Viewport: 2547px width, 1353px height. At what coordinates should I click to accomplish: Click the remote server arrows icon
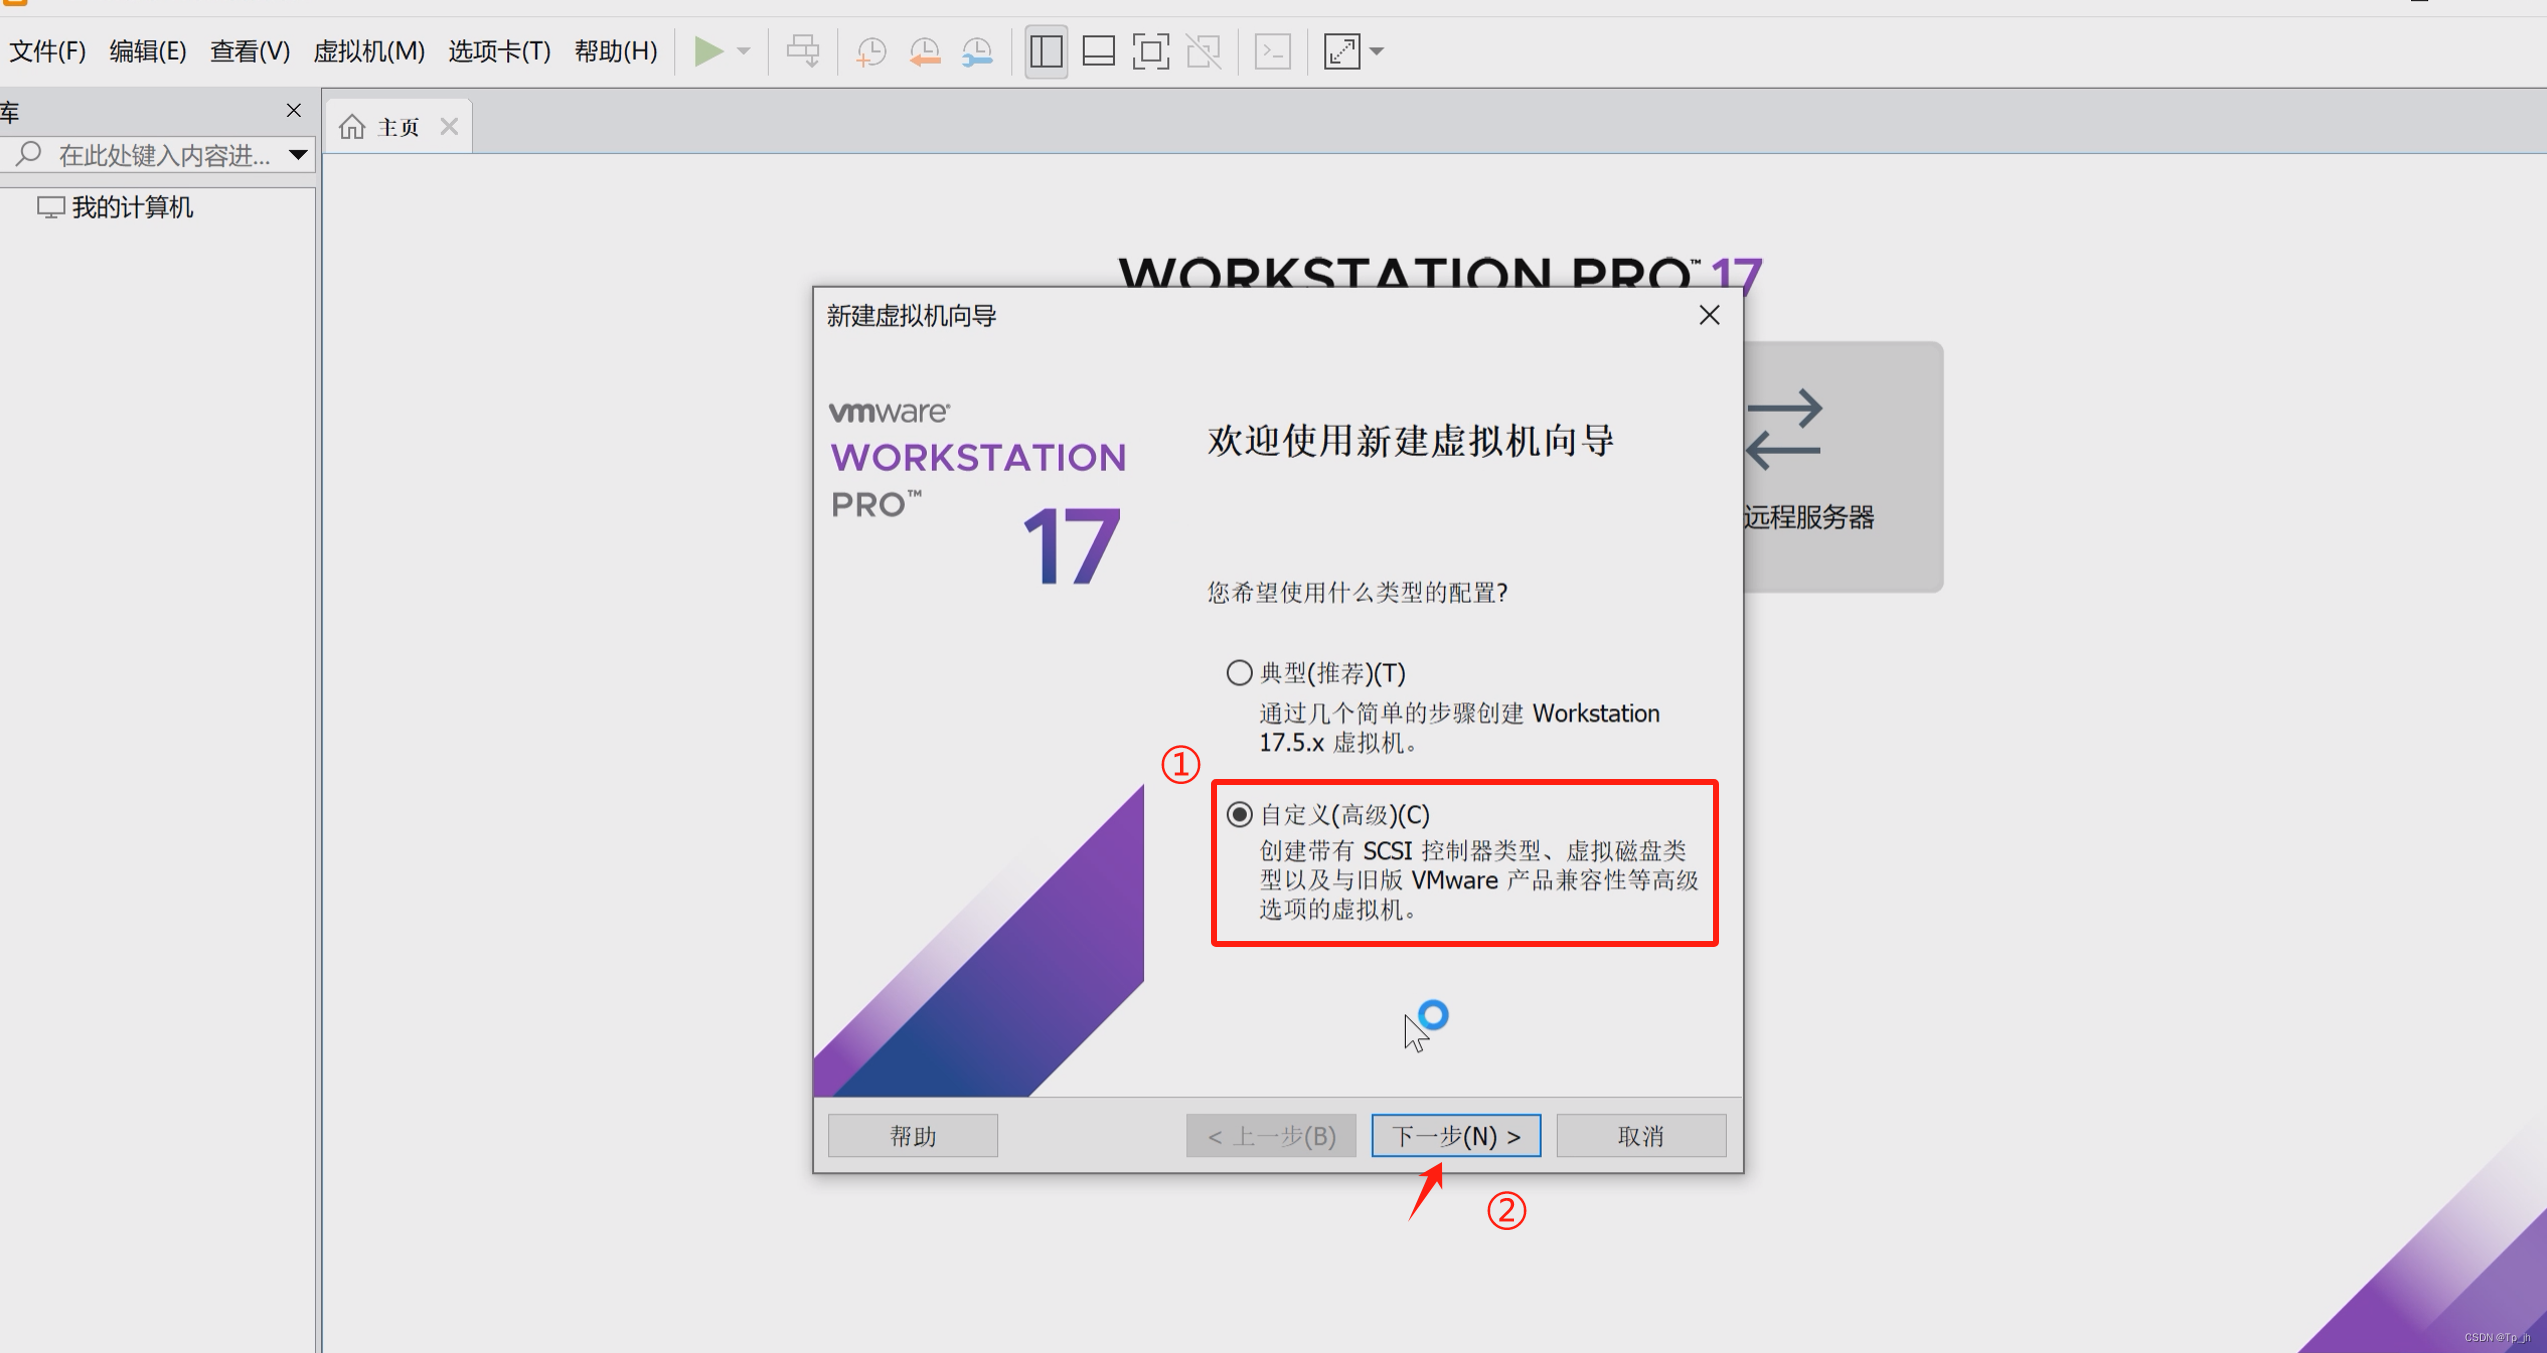(1785, 430)
